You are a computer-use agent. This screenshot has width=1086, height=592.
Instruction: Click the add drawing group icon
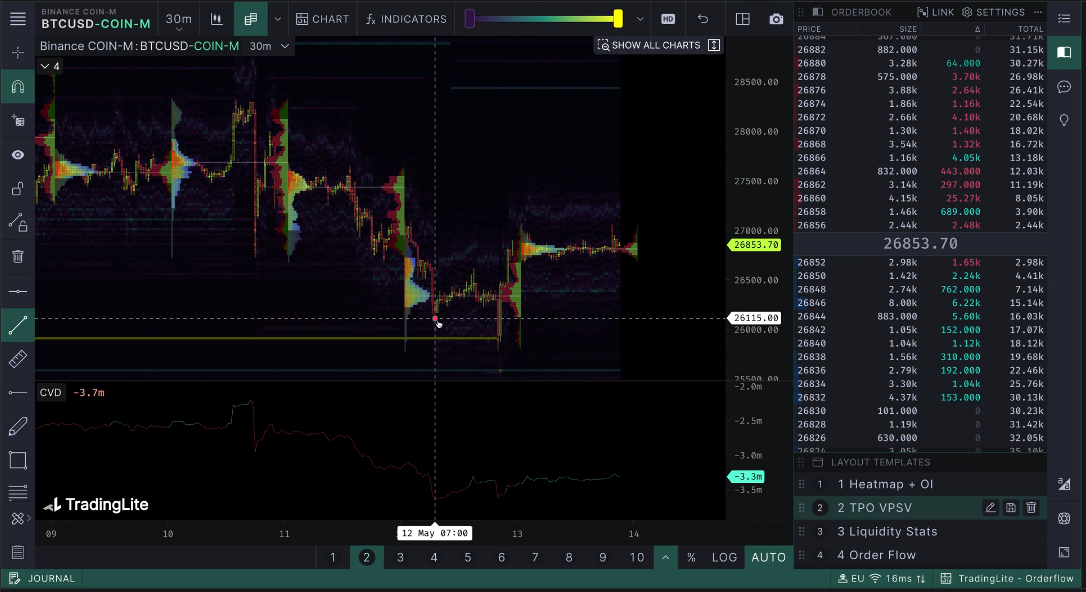click(18, 120)
